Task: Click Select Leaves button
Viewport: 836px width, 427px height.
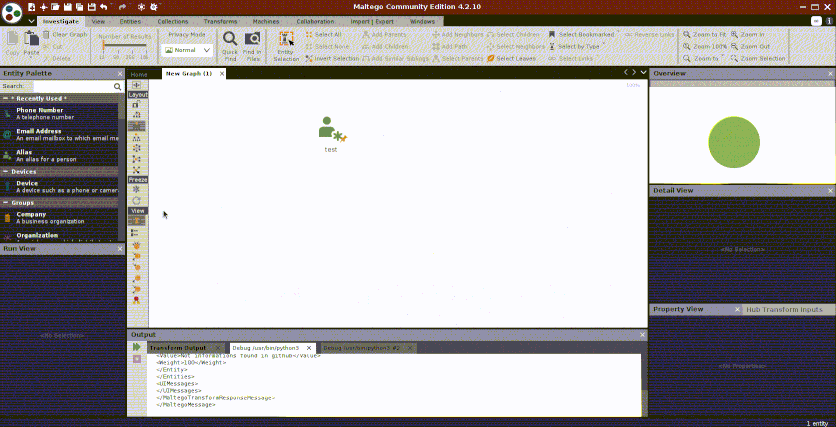Action: [x=512, y=59]
